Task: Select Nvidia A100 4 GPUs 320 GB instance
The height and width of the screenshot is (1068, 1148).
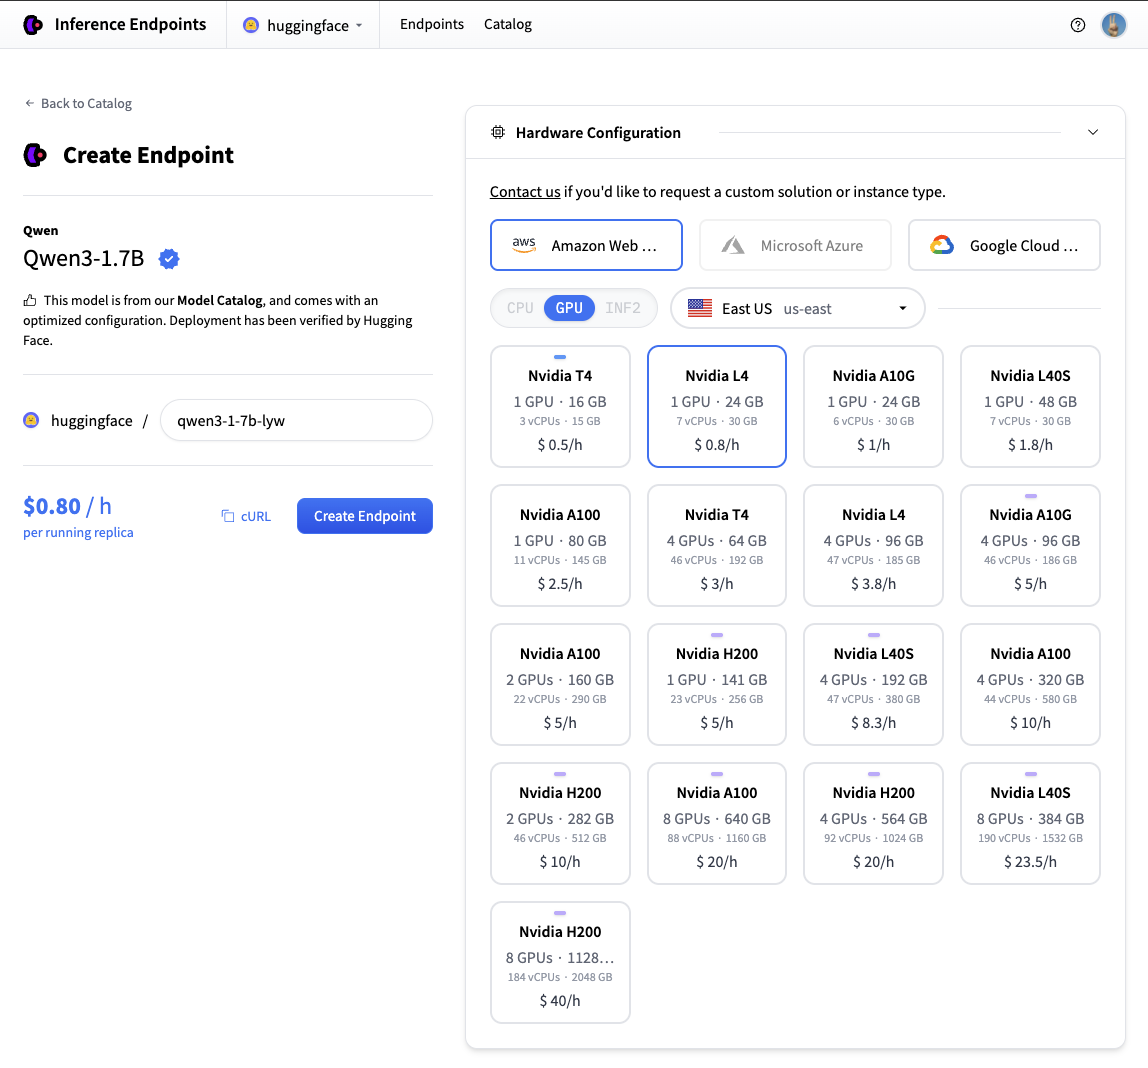Action: point(1030,684)
